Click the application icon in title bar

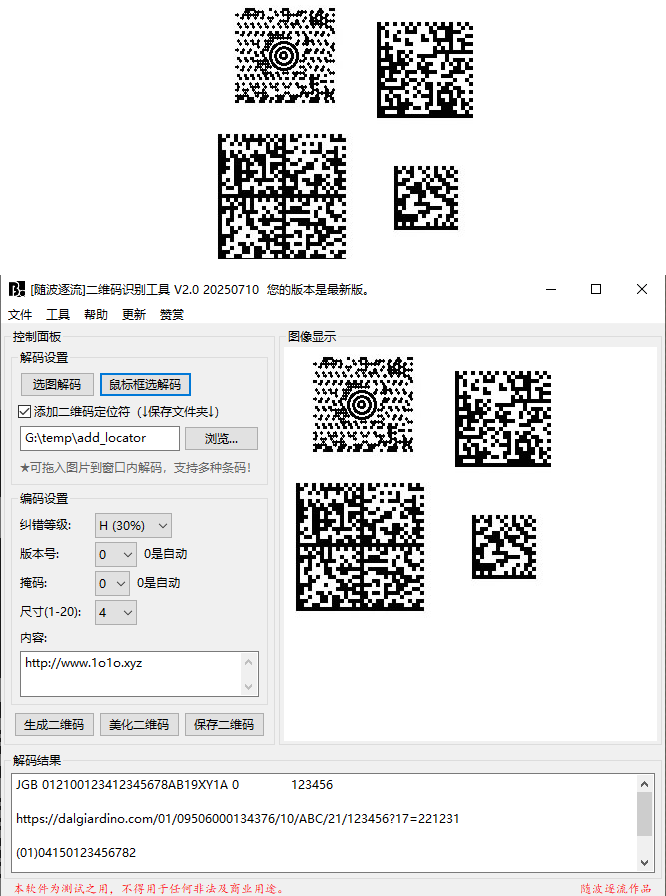click(17, 289)
